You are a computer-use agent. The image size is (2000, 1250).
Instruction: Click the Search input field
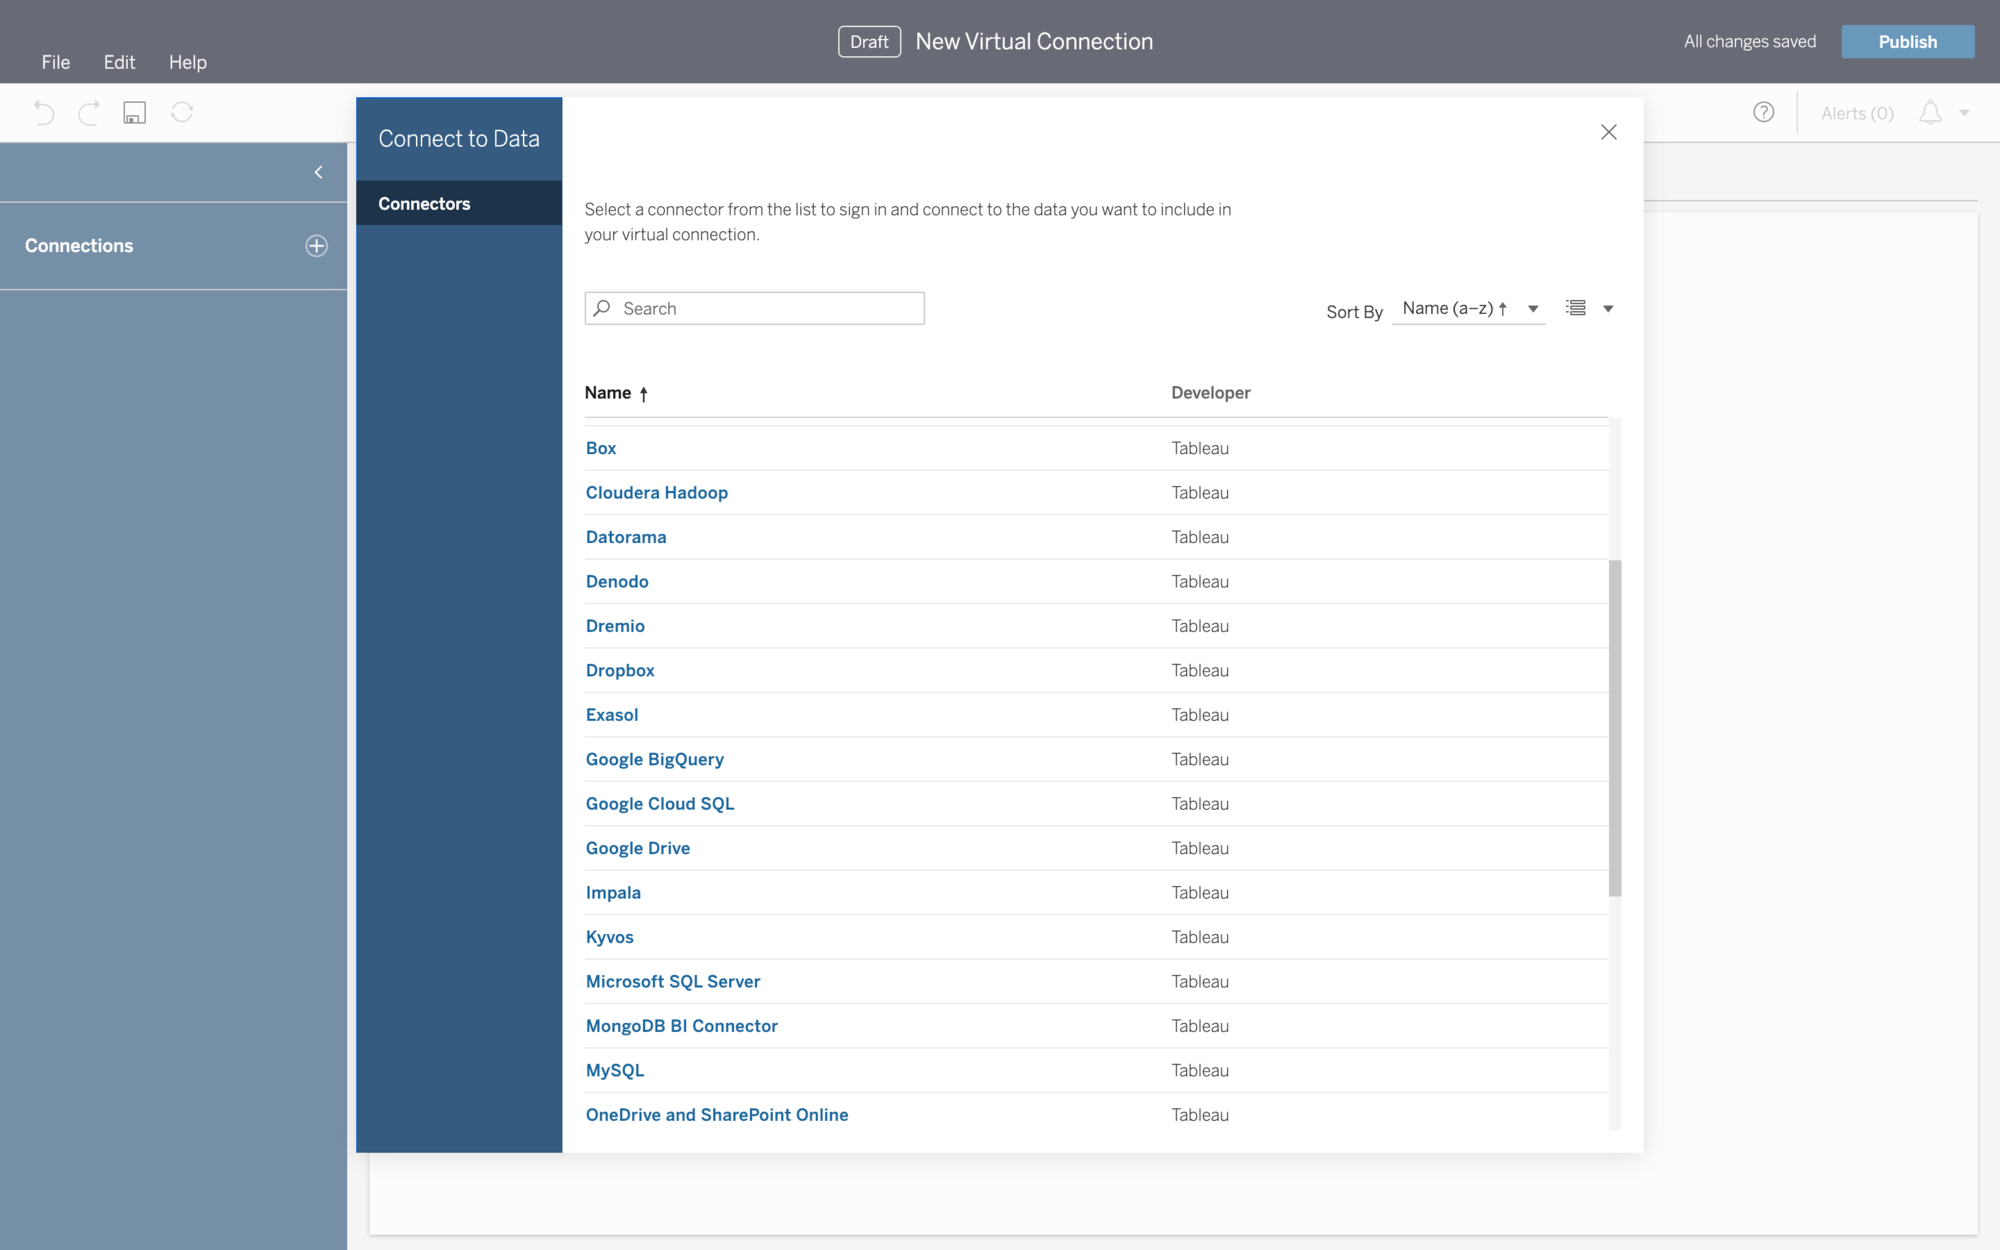(x=754, y=308)
